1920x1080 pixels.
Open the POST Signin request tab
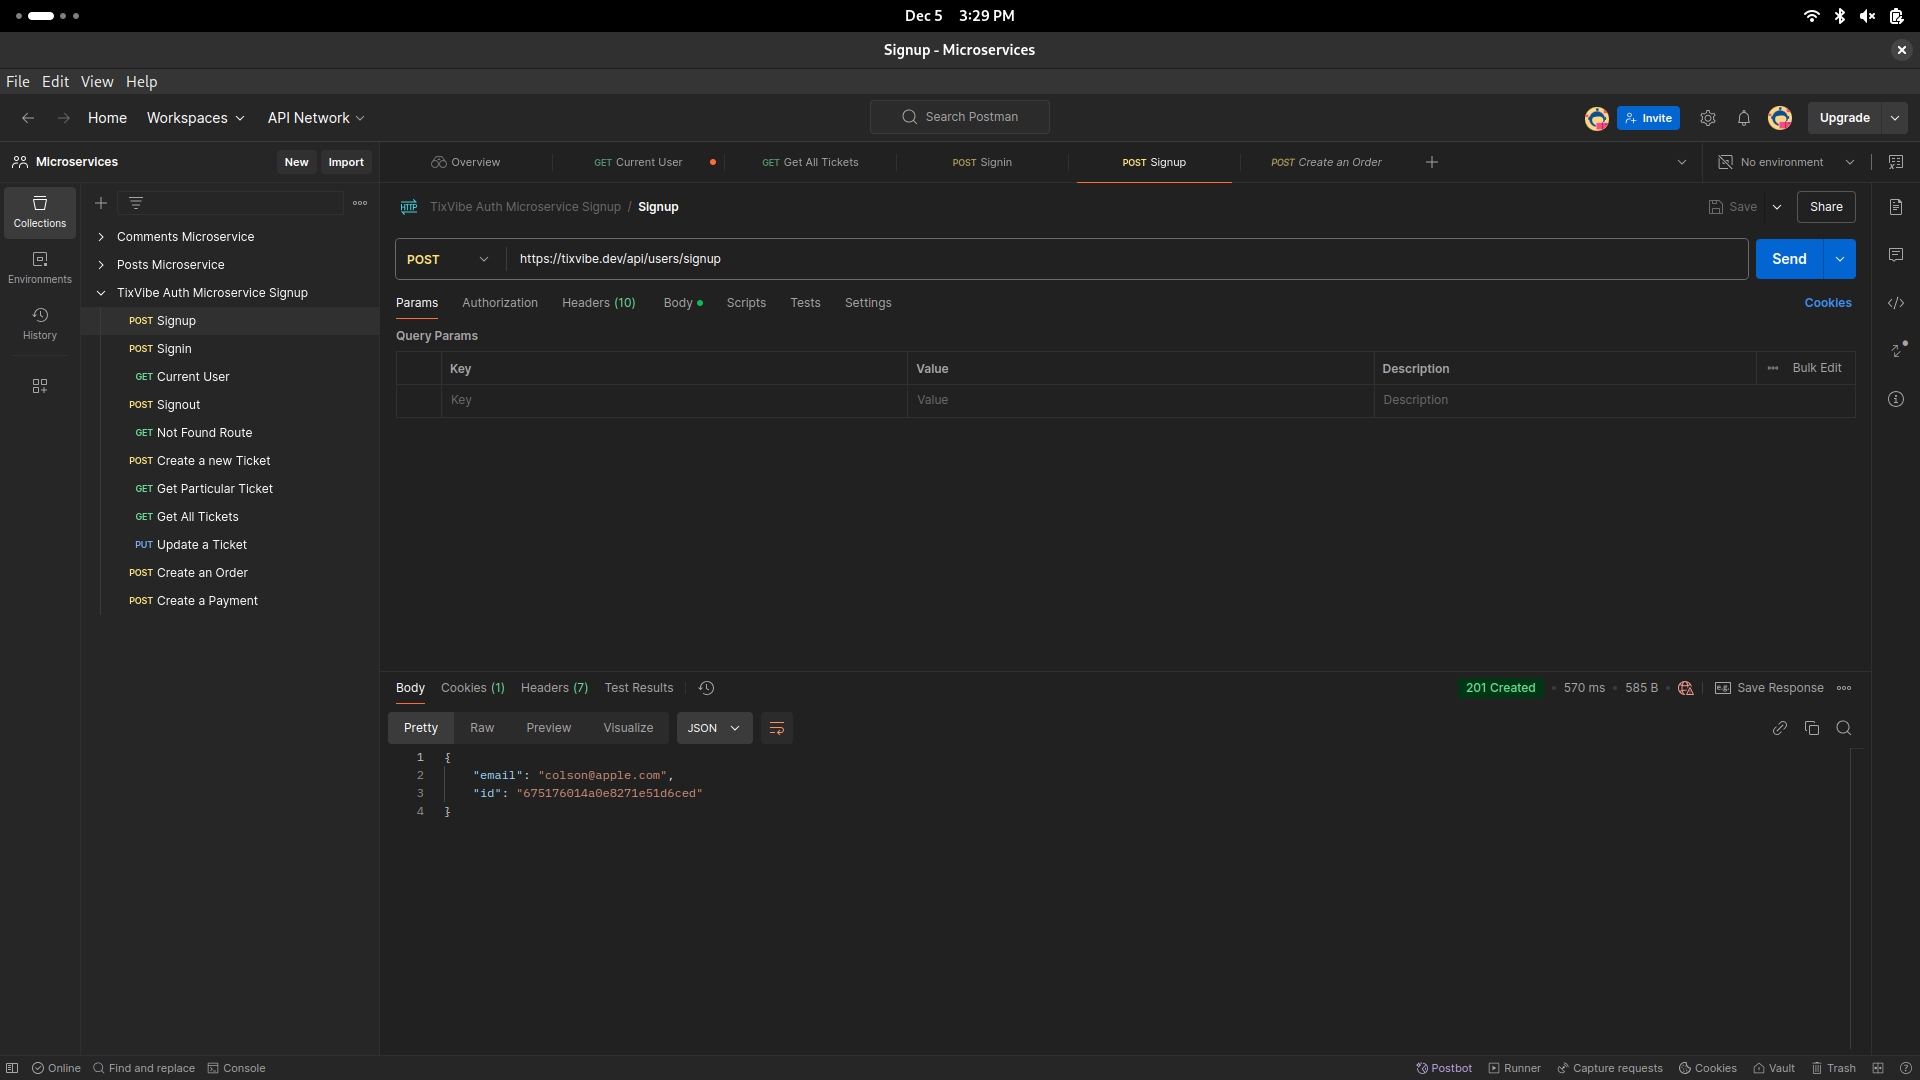pos(982,162)
